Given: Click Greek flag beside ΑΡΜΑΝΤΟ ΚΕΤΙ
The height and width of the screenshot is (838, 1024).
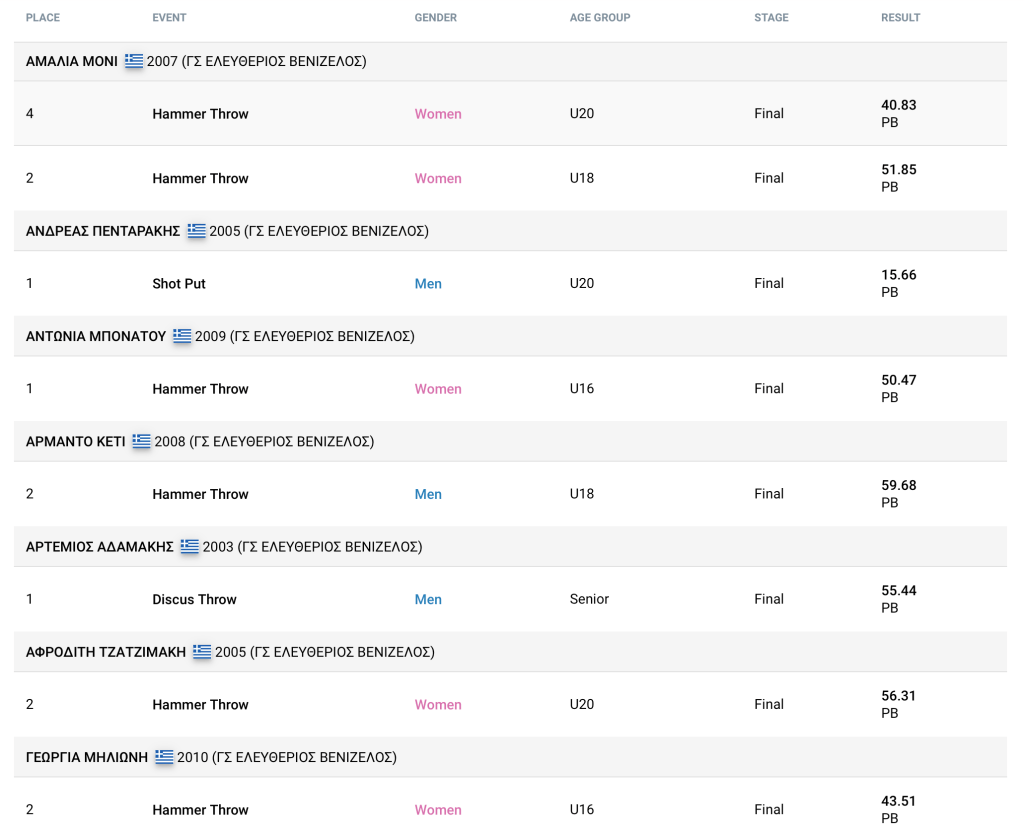Looking at the screenshot, I should point(141,441).
